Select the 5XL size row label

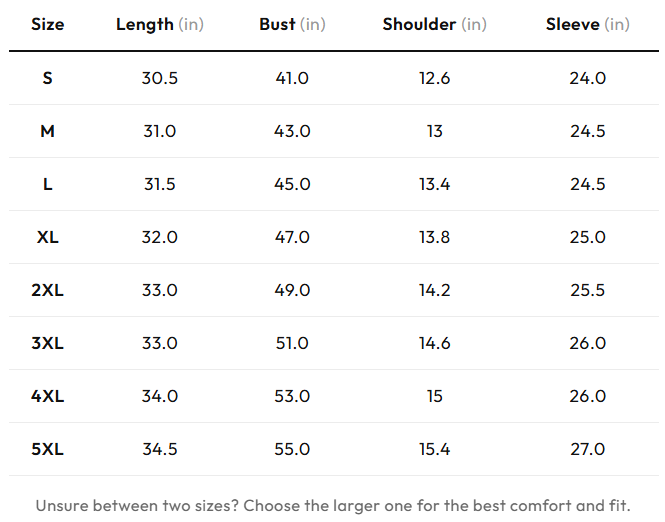pos(48,449)
